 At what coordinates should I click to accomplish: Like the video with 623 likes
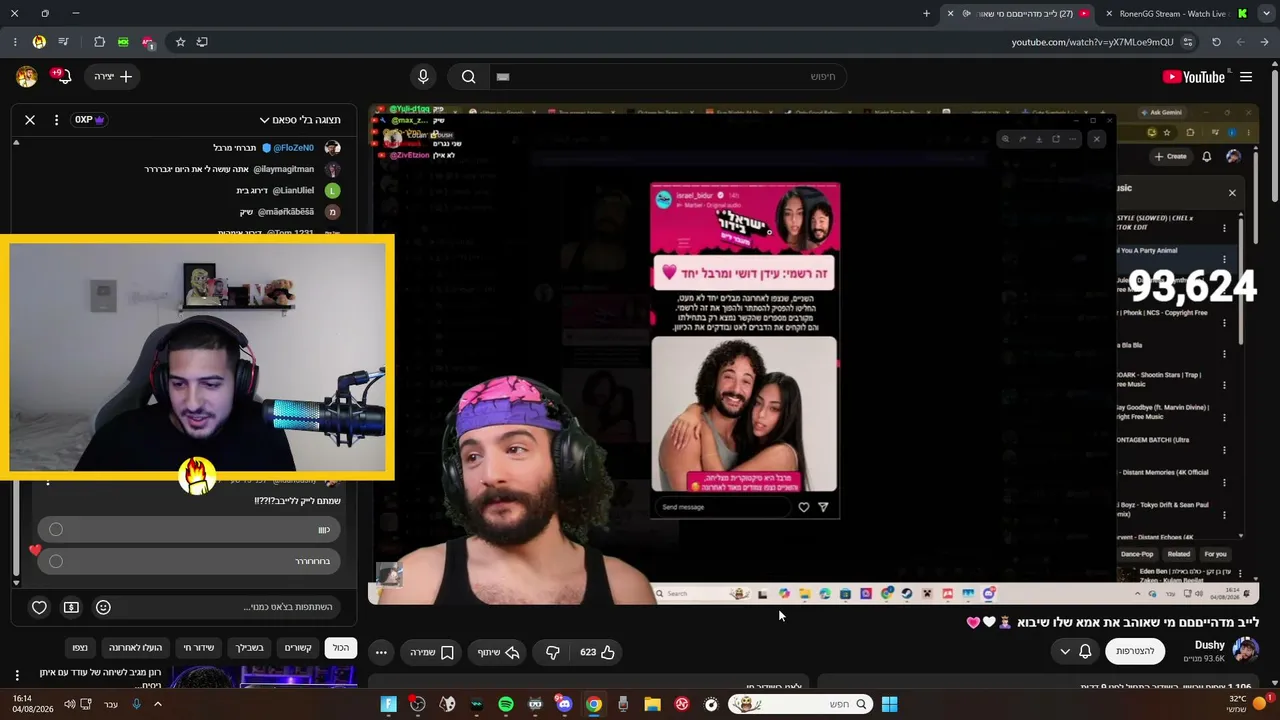click(597, 652)
